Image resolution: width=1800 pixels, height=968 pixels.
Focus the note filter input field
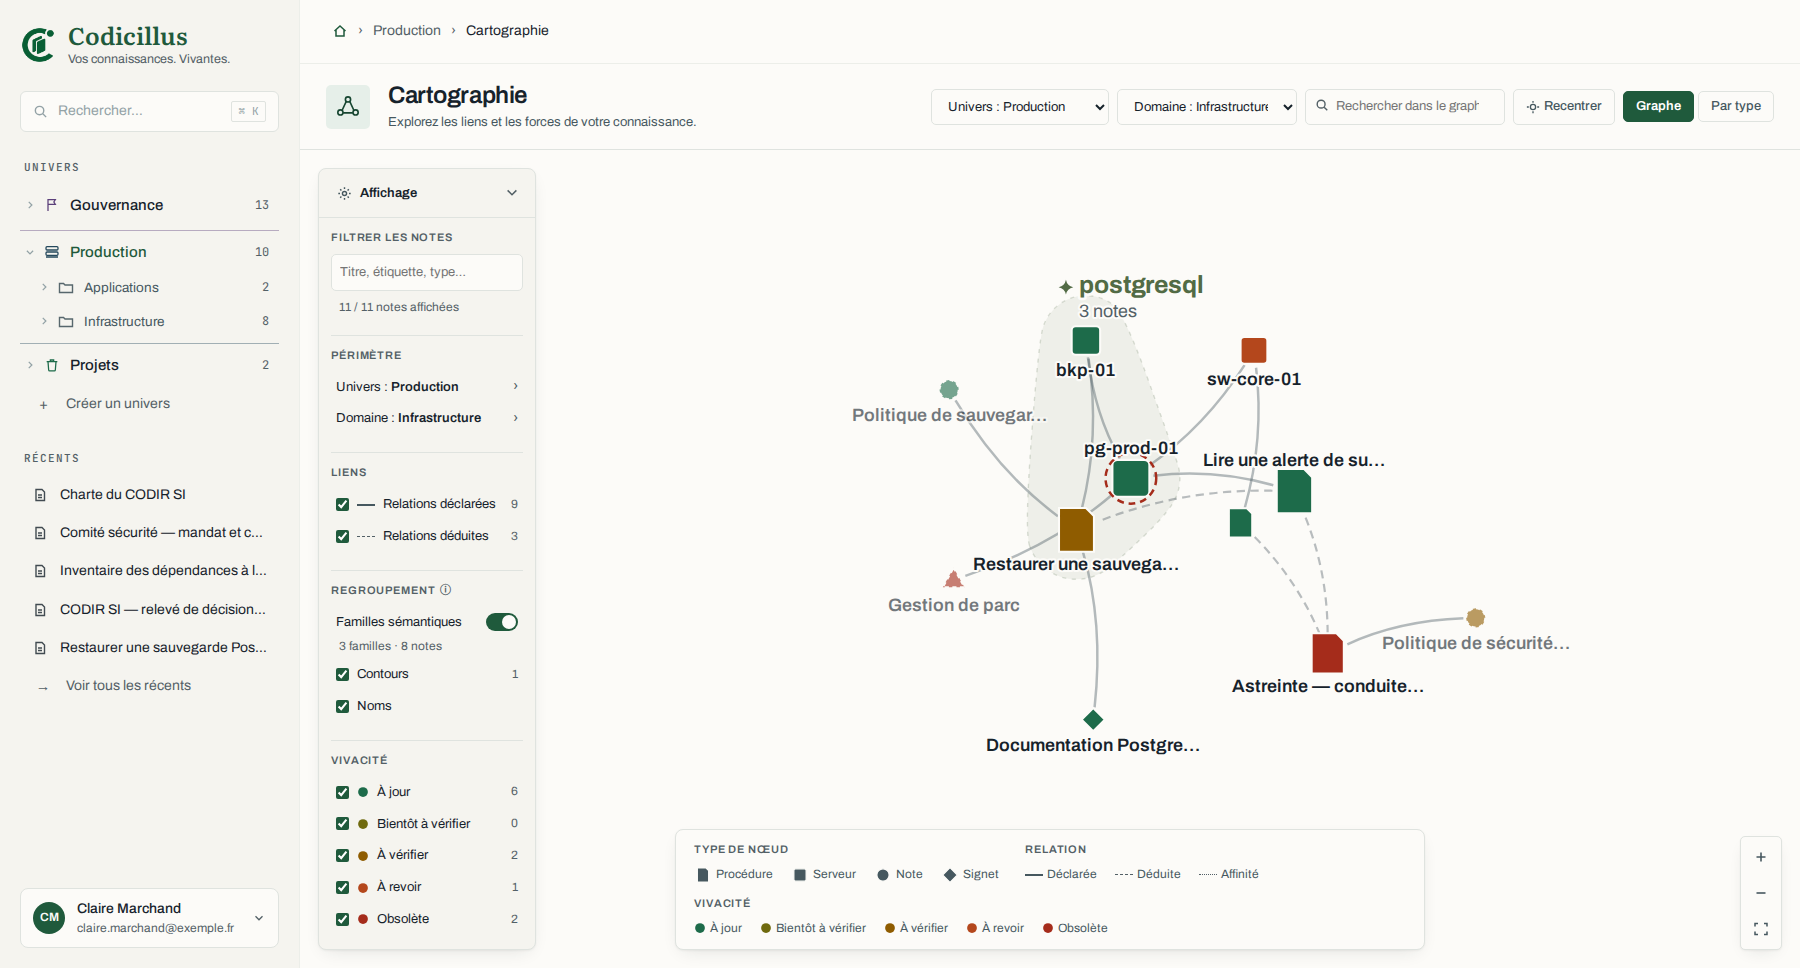pyautogui.click(x=427, y=272)
